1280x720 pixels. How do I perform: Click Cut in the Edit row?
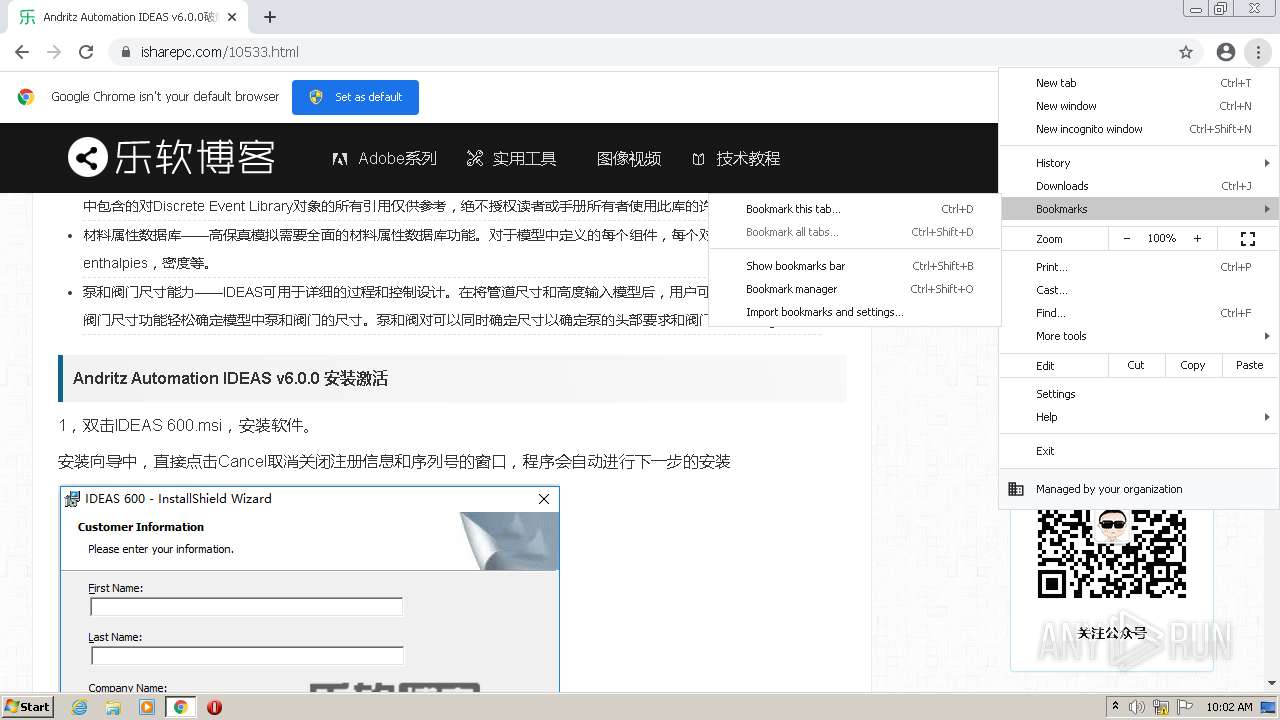click(1136, 365)
